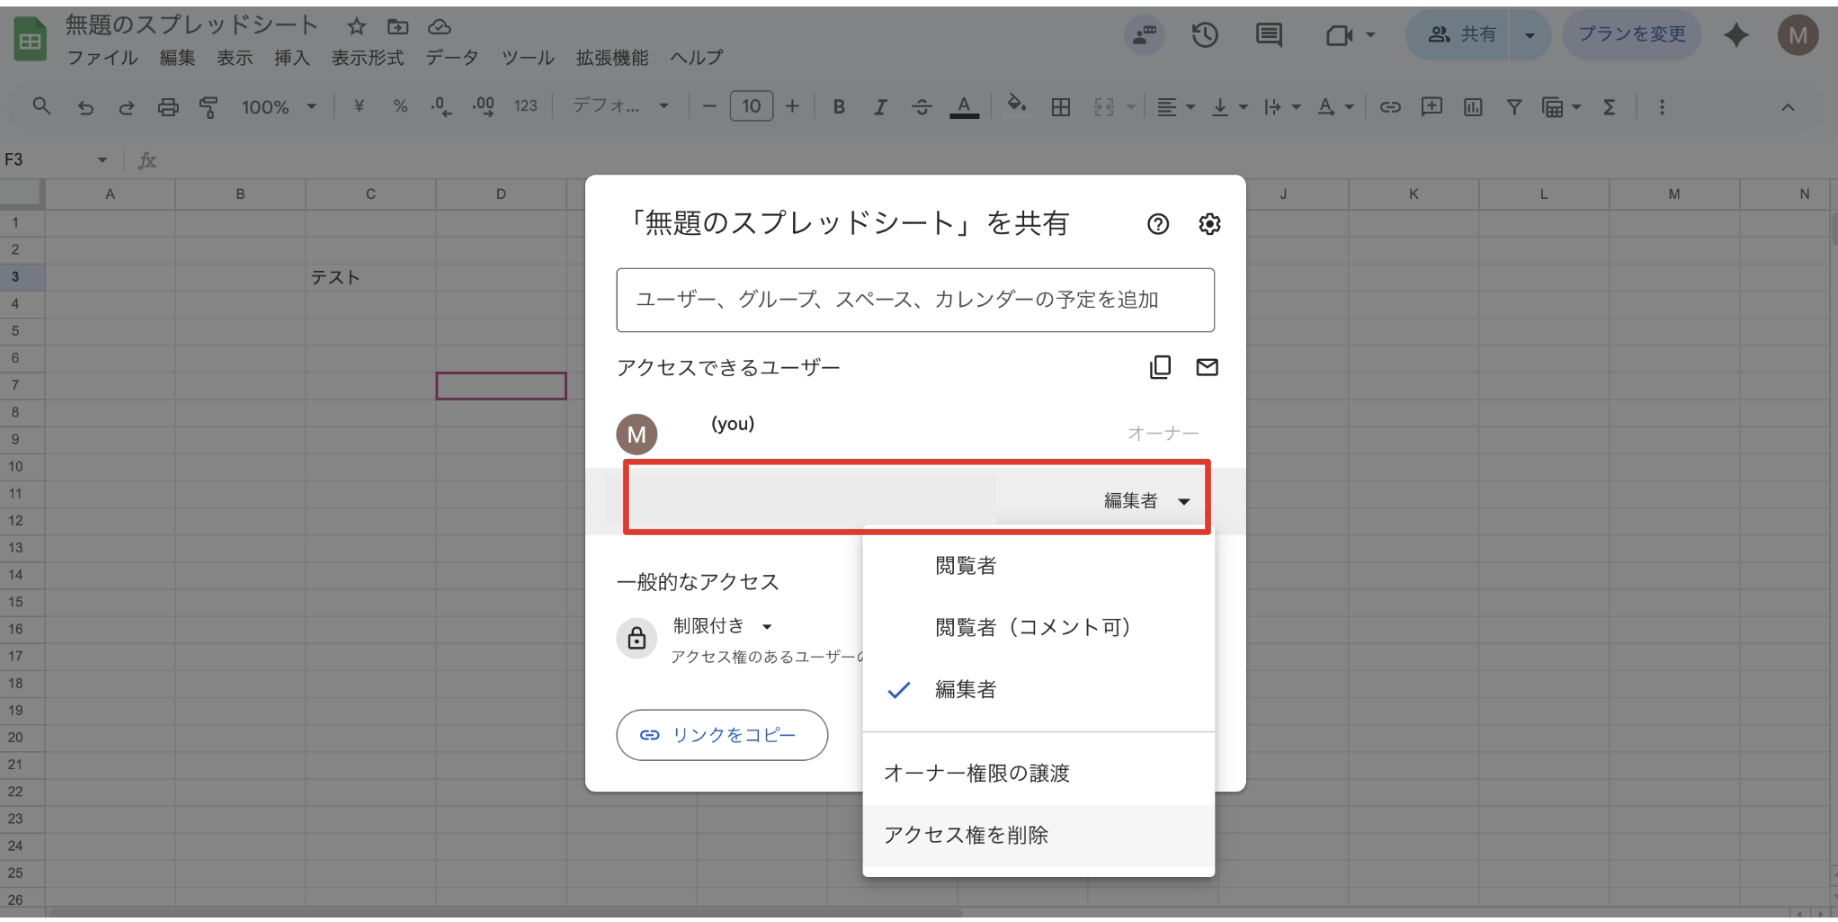Viewport: 1838px width, 922px height.
Task: Insert a link via toolbar
Action: point(1390,107)
